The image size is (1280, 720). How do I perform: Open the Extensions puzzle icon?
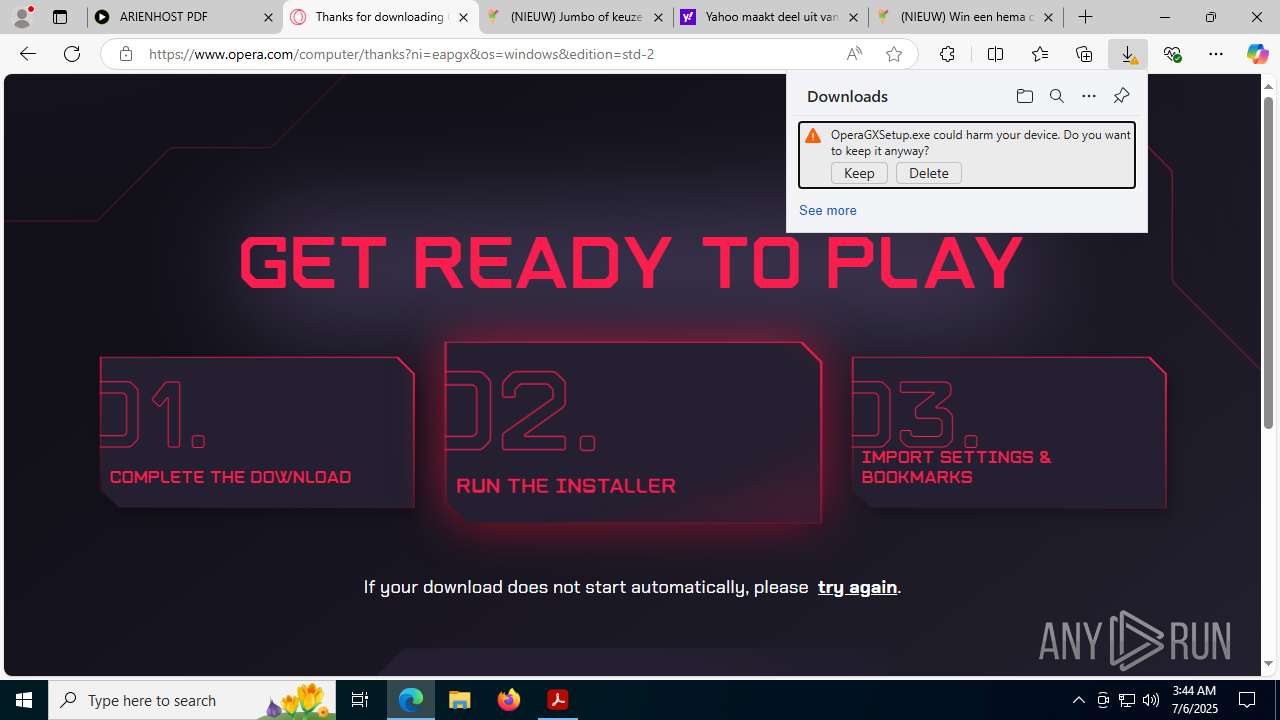[947, 54]
